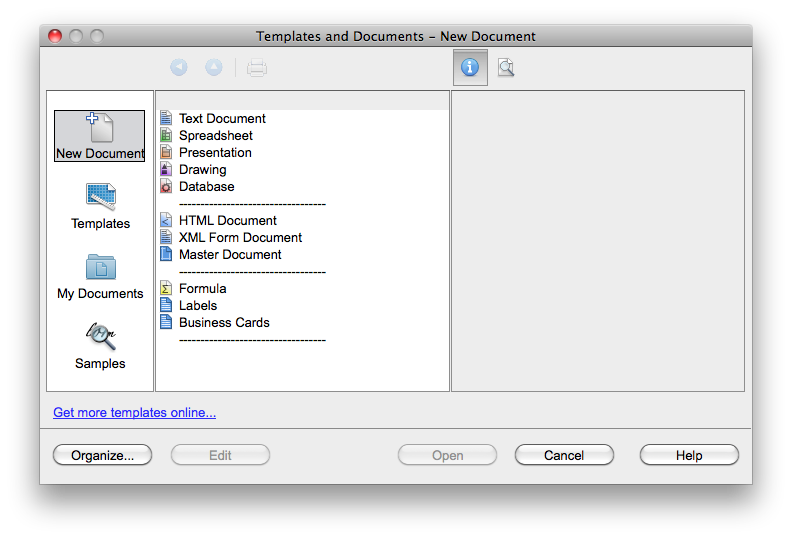Click the Spreadsheet file icon
The height and width of the screenshot is (539, 792).
point(166,135)
